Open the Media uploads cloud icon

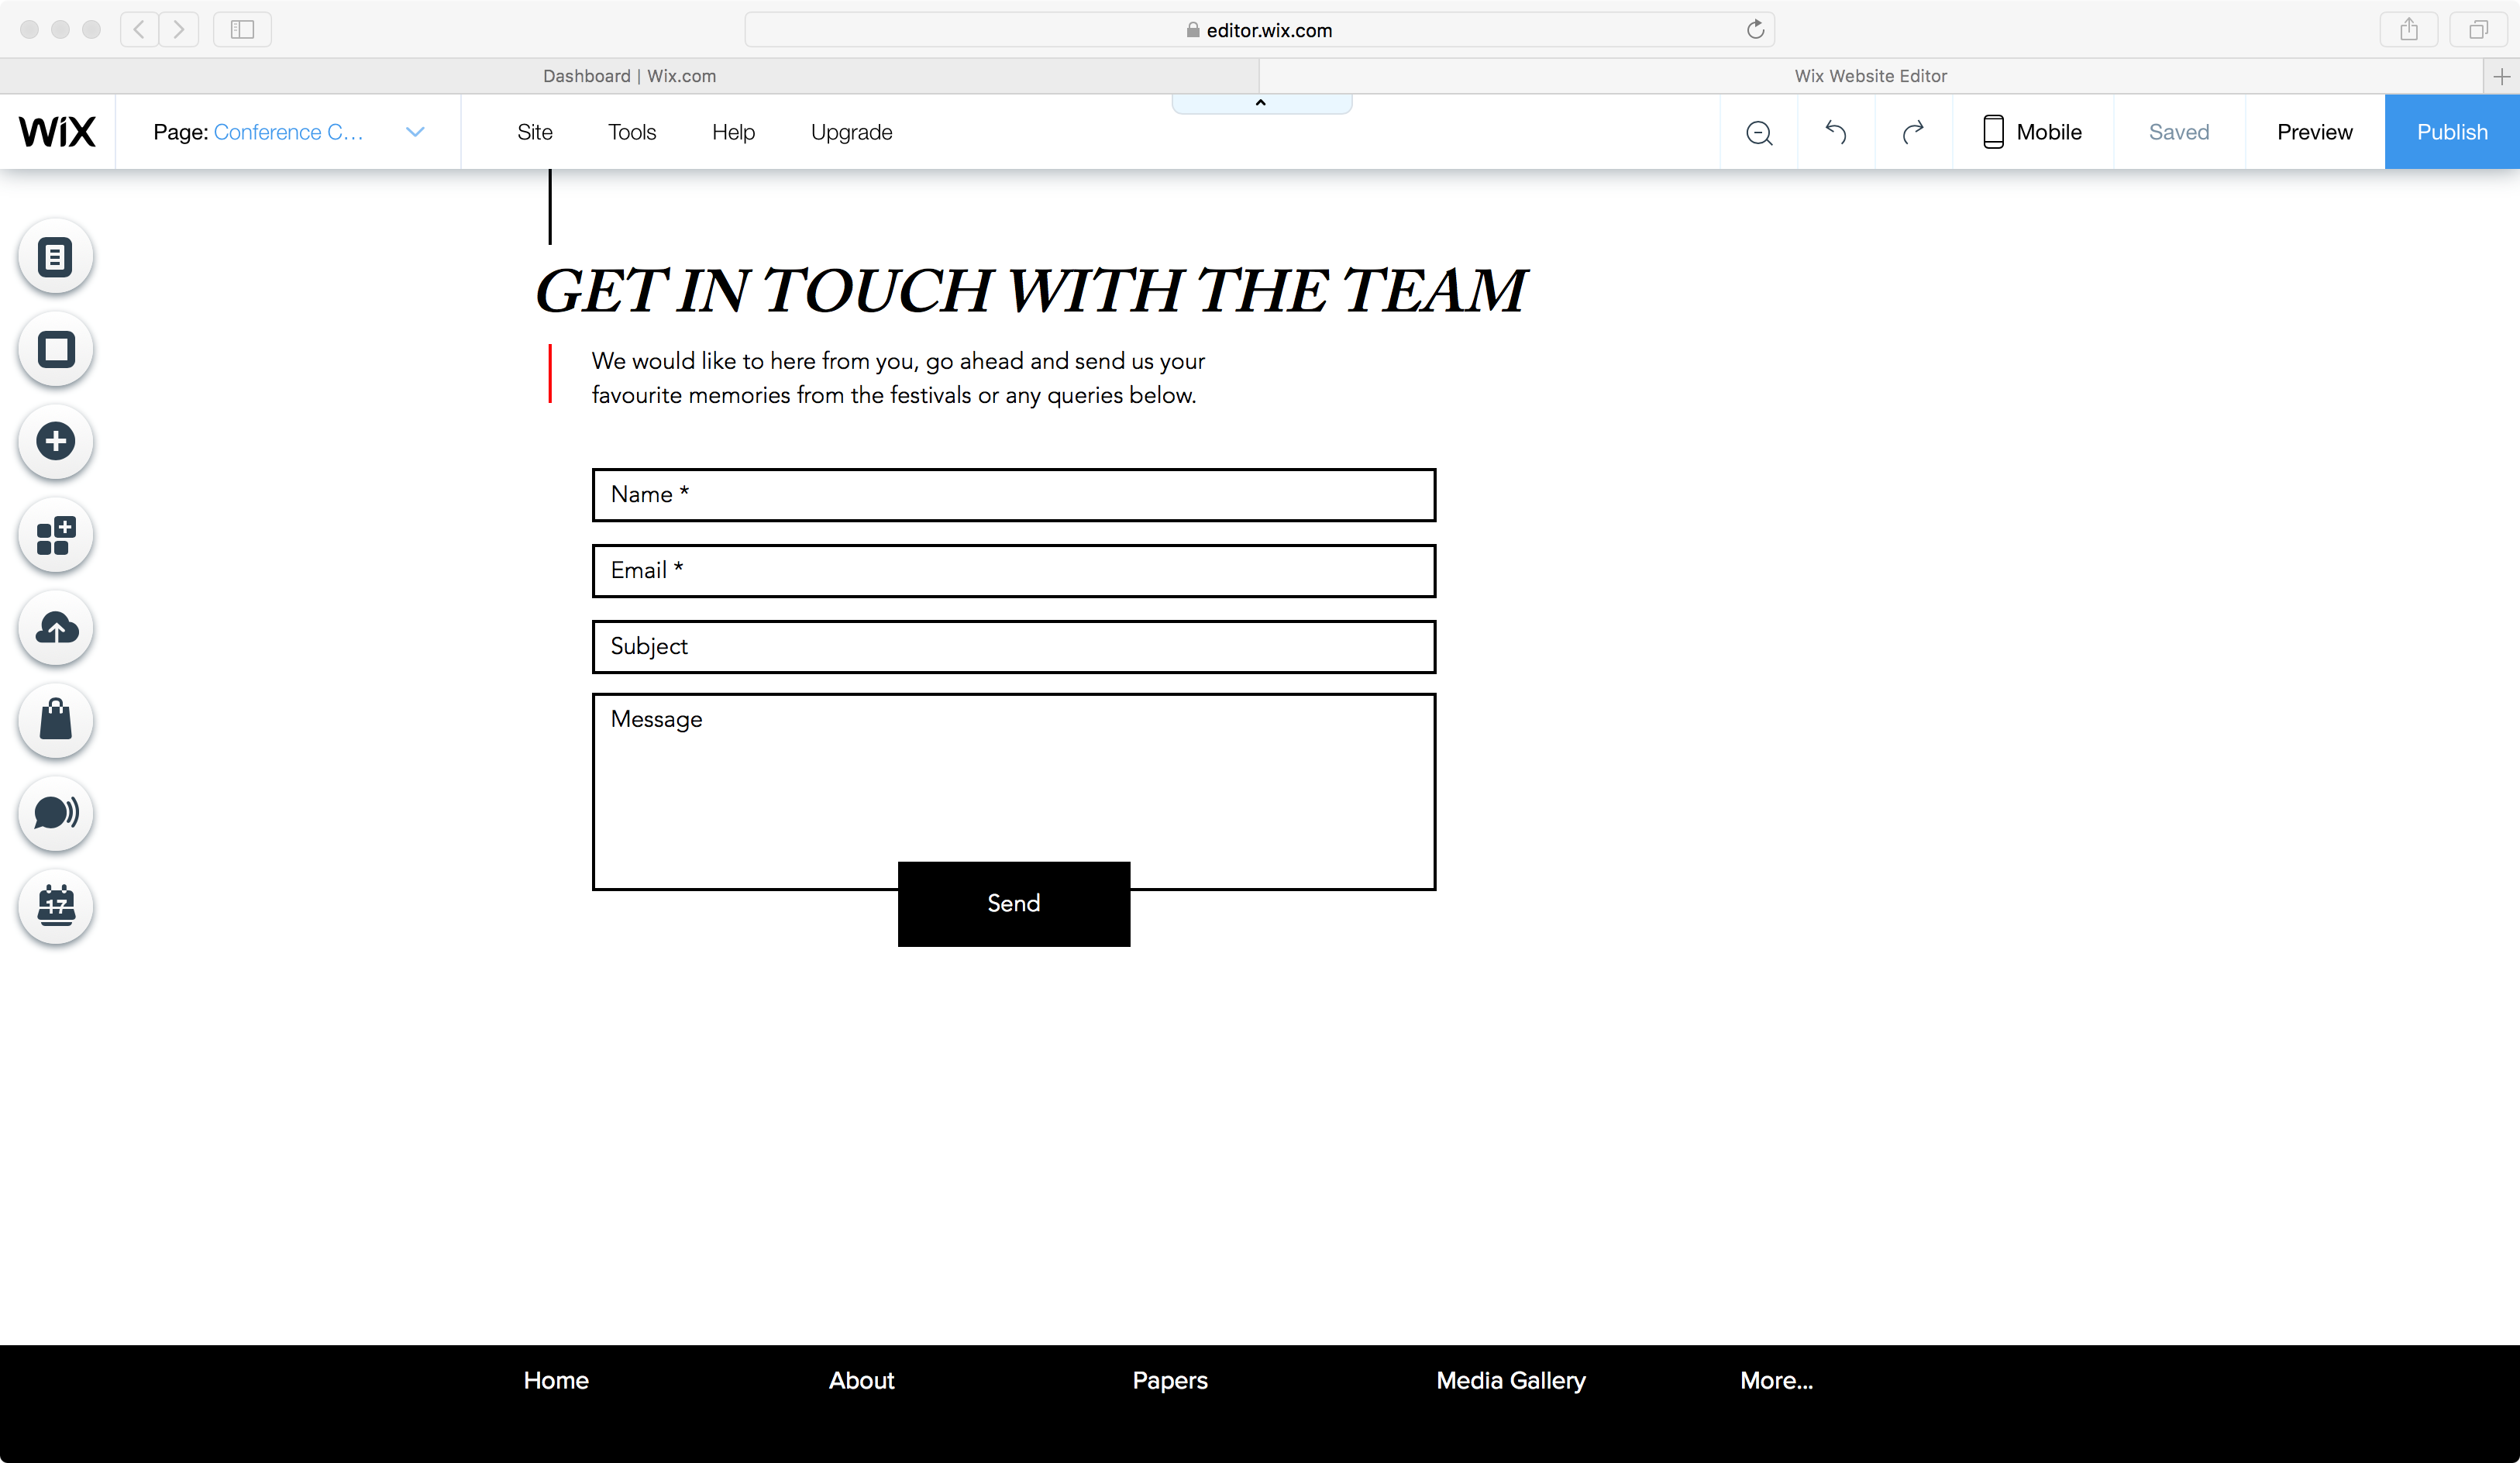tap(56, 628)
